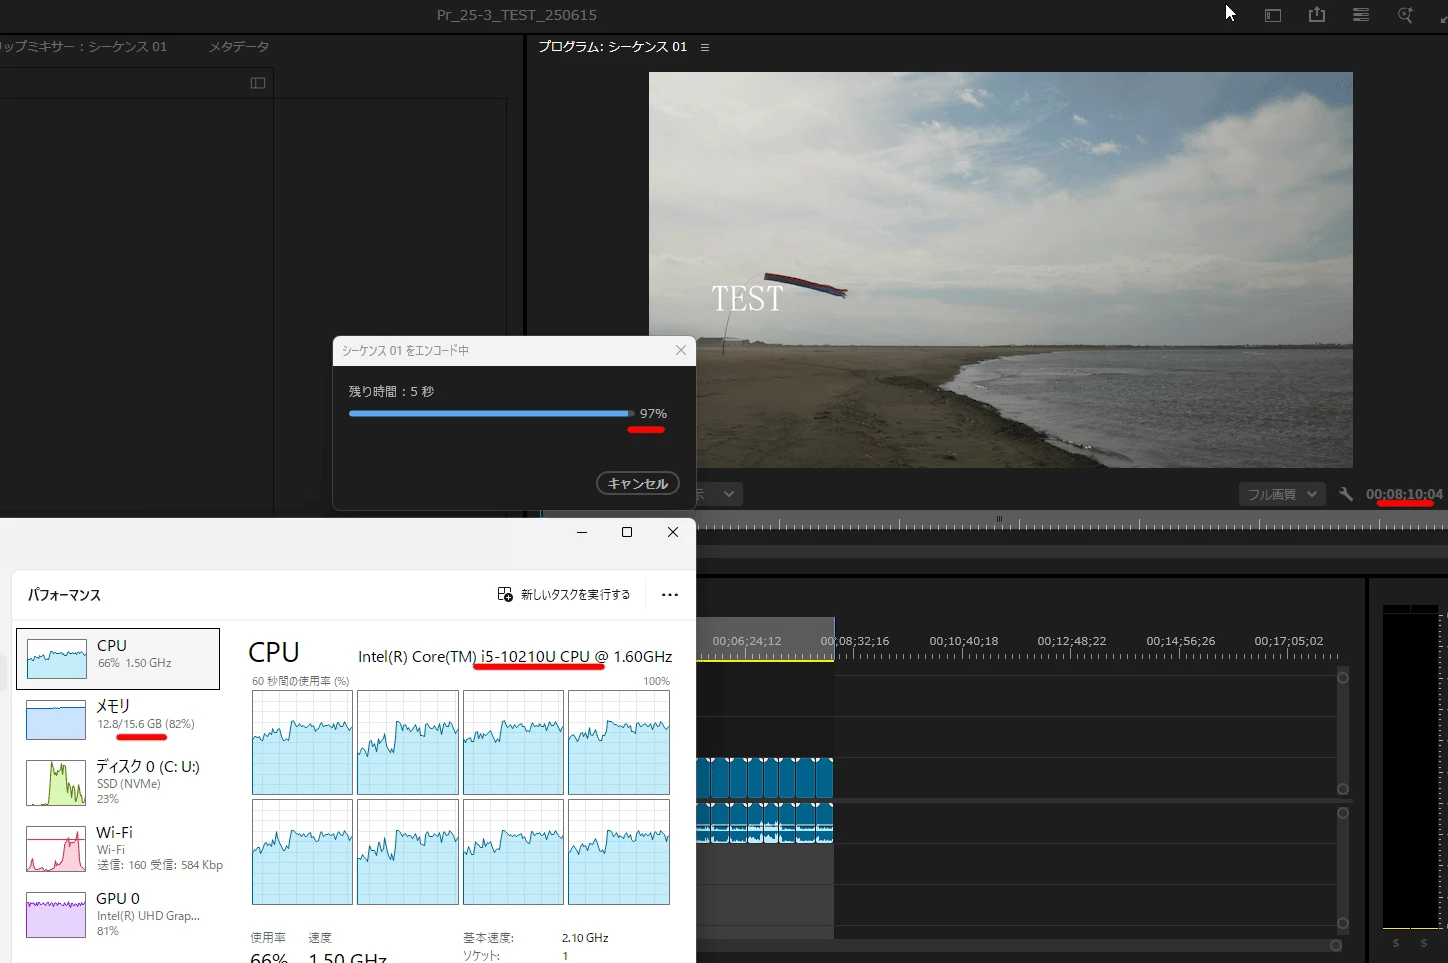Click the disk green mini graph thumbnail
The image size is (1448, 963).
(x=56, y=782)
